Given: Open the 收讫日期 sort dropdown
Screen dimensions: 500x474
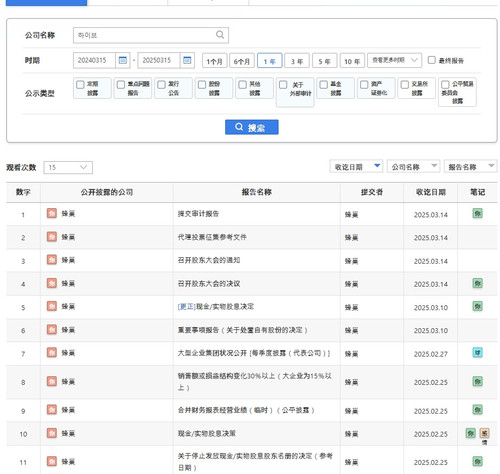Looking at the screenshot, I should coord(356,166).
